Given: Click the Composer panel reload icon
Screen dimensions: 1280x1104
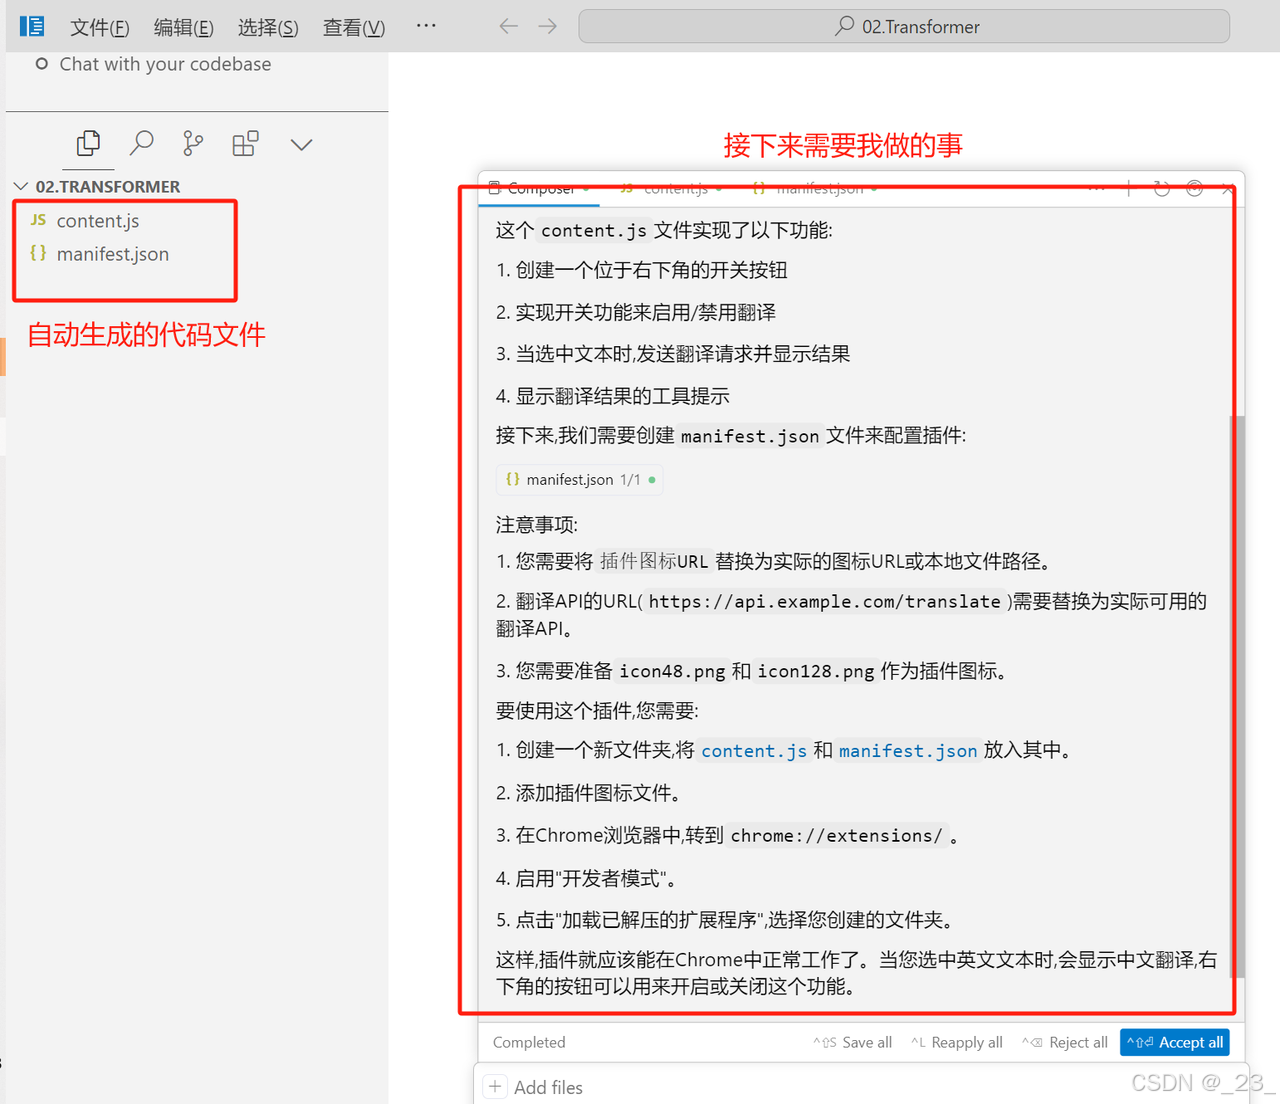Looking at the screenshot, I should tap(1161, 188).
